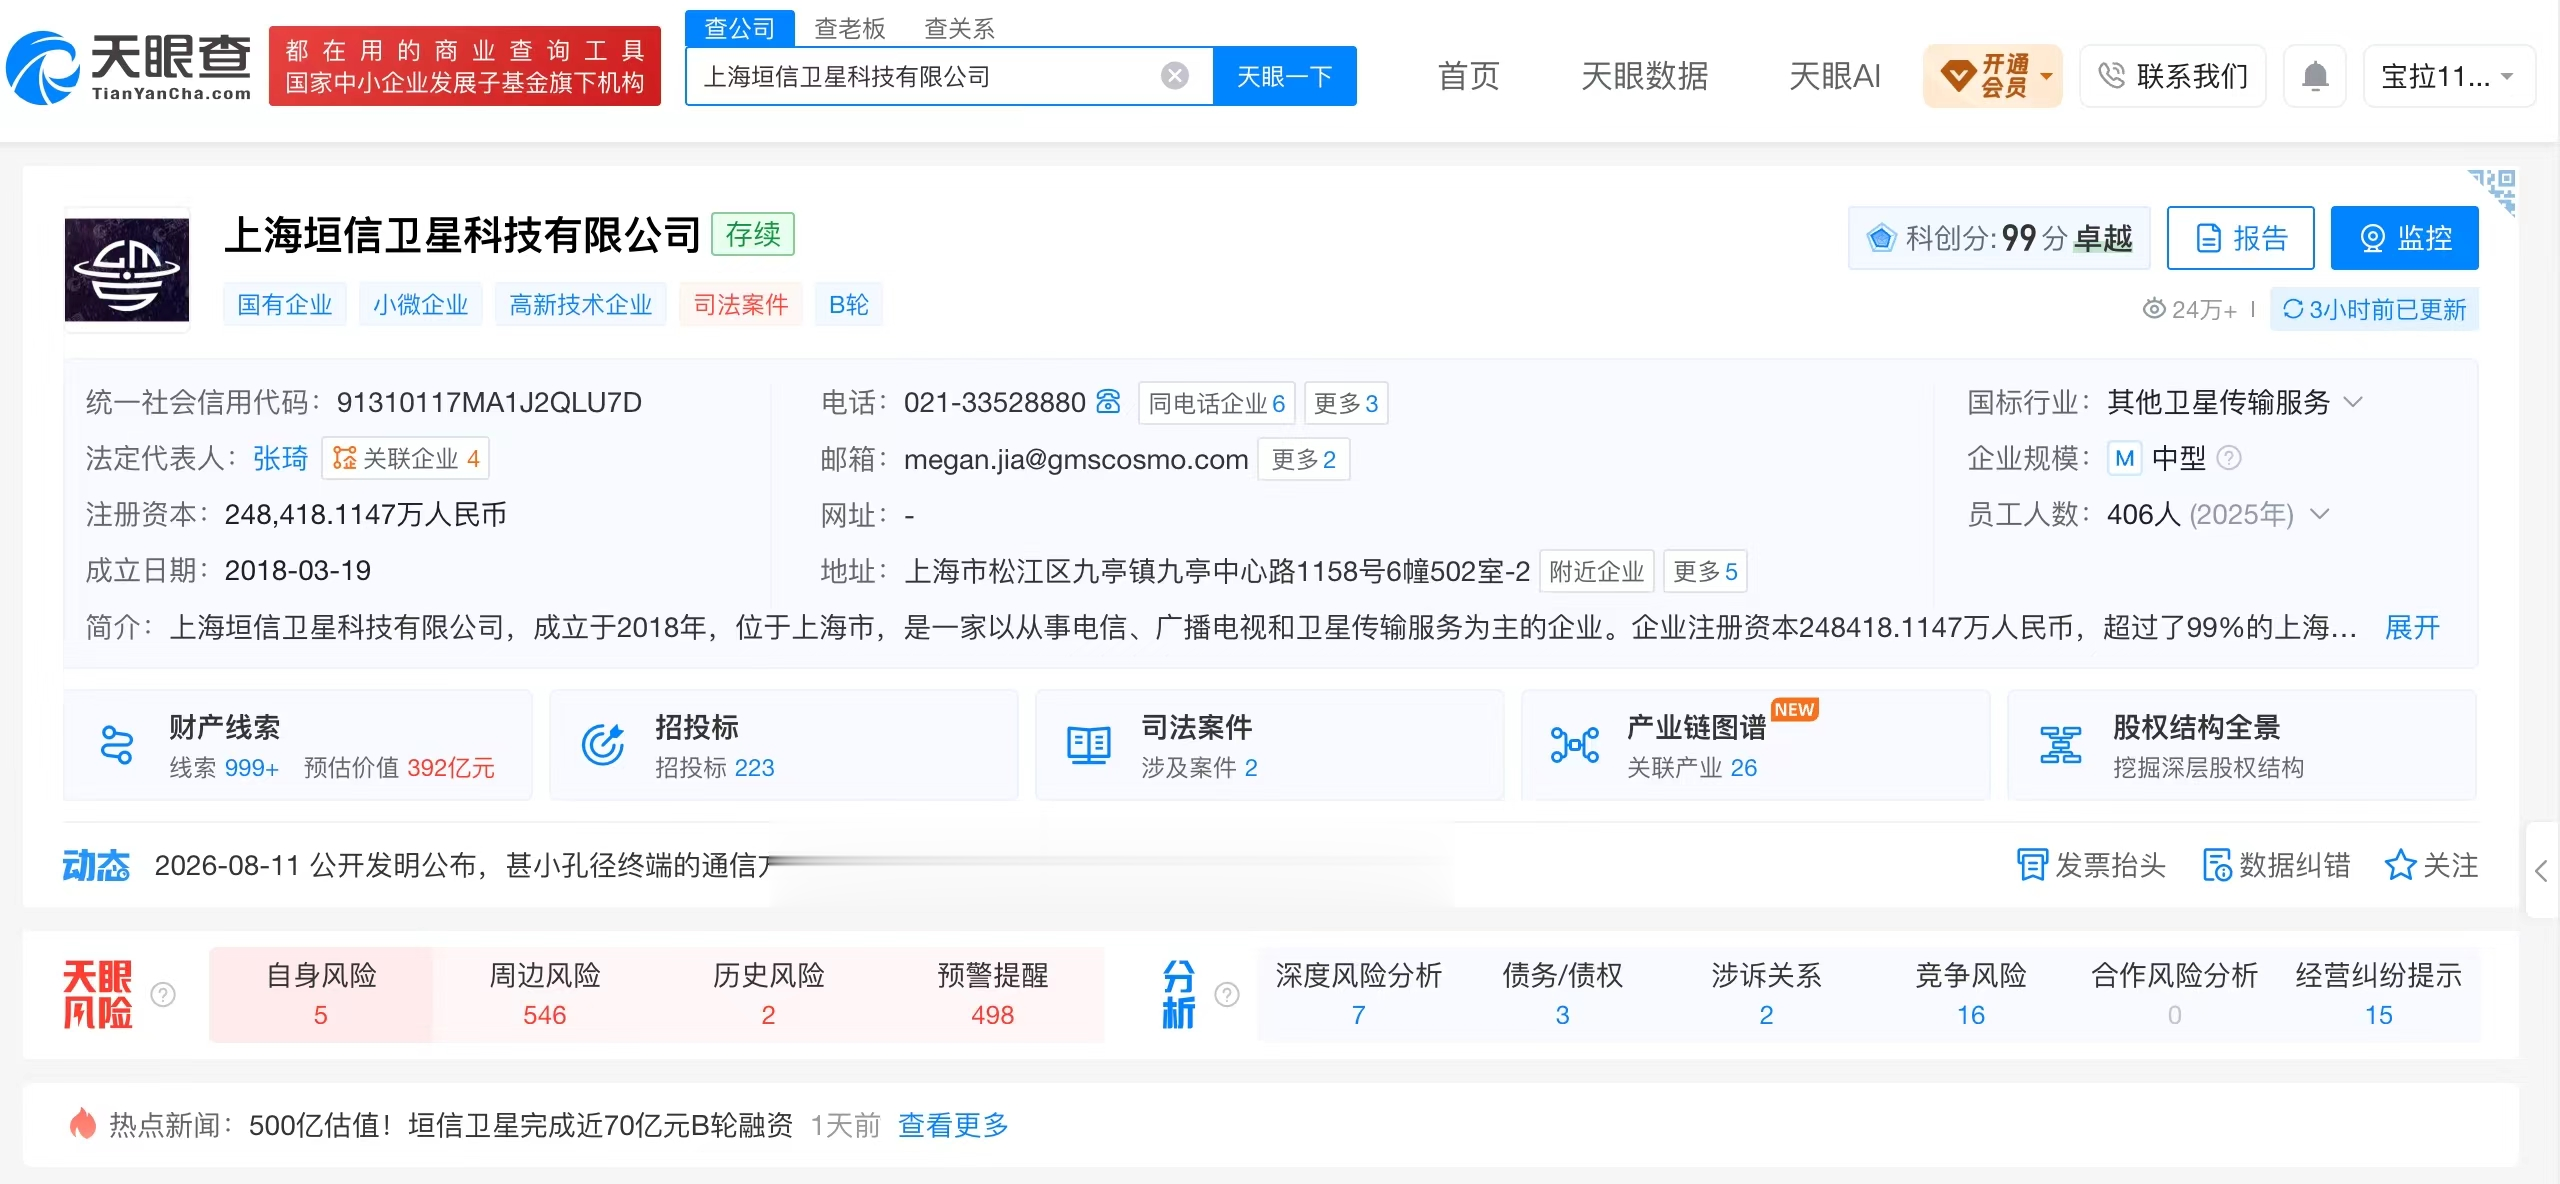Select the 预警提醒 498 tab

pyautogui.click(x=992, y=994)
